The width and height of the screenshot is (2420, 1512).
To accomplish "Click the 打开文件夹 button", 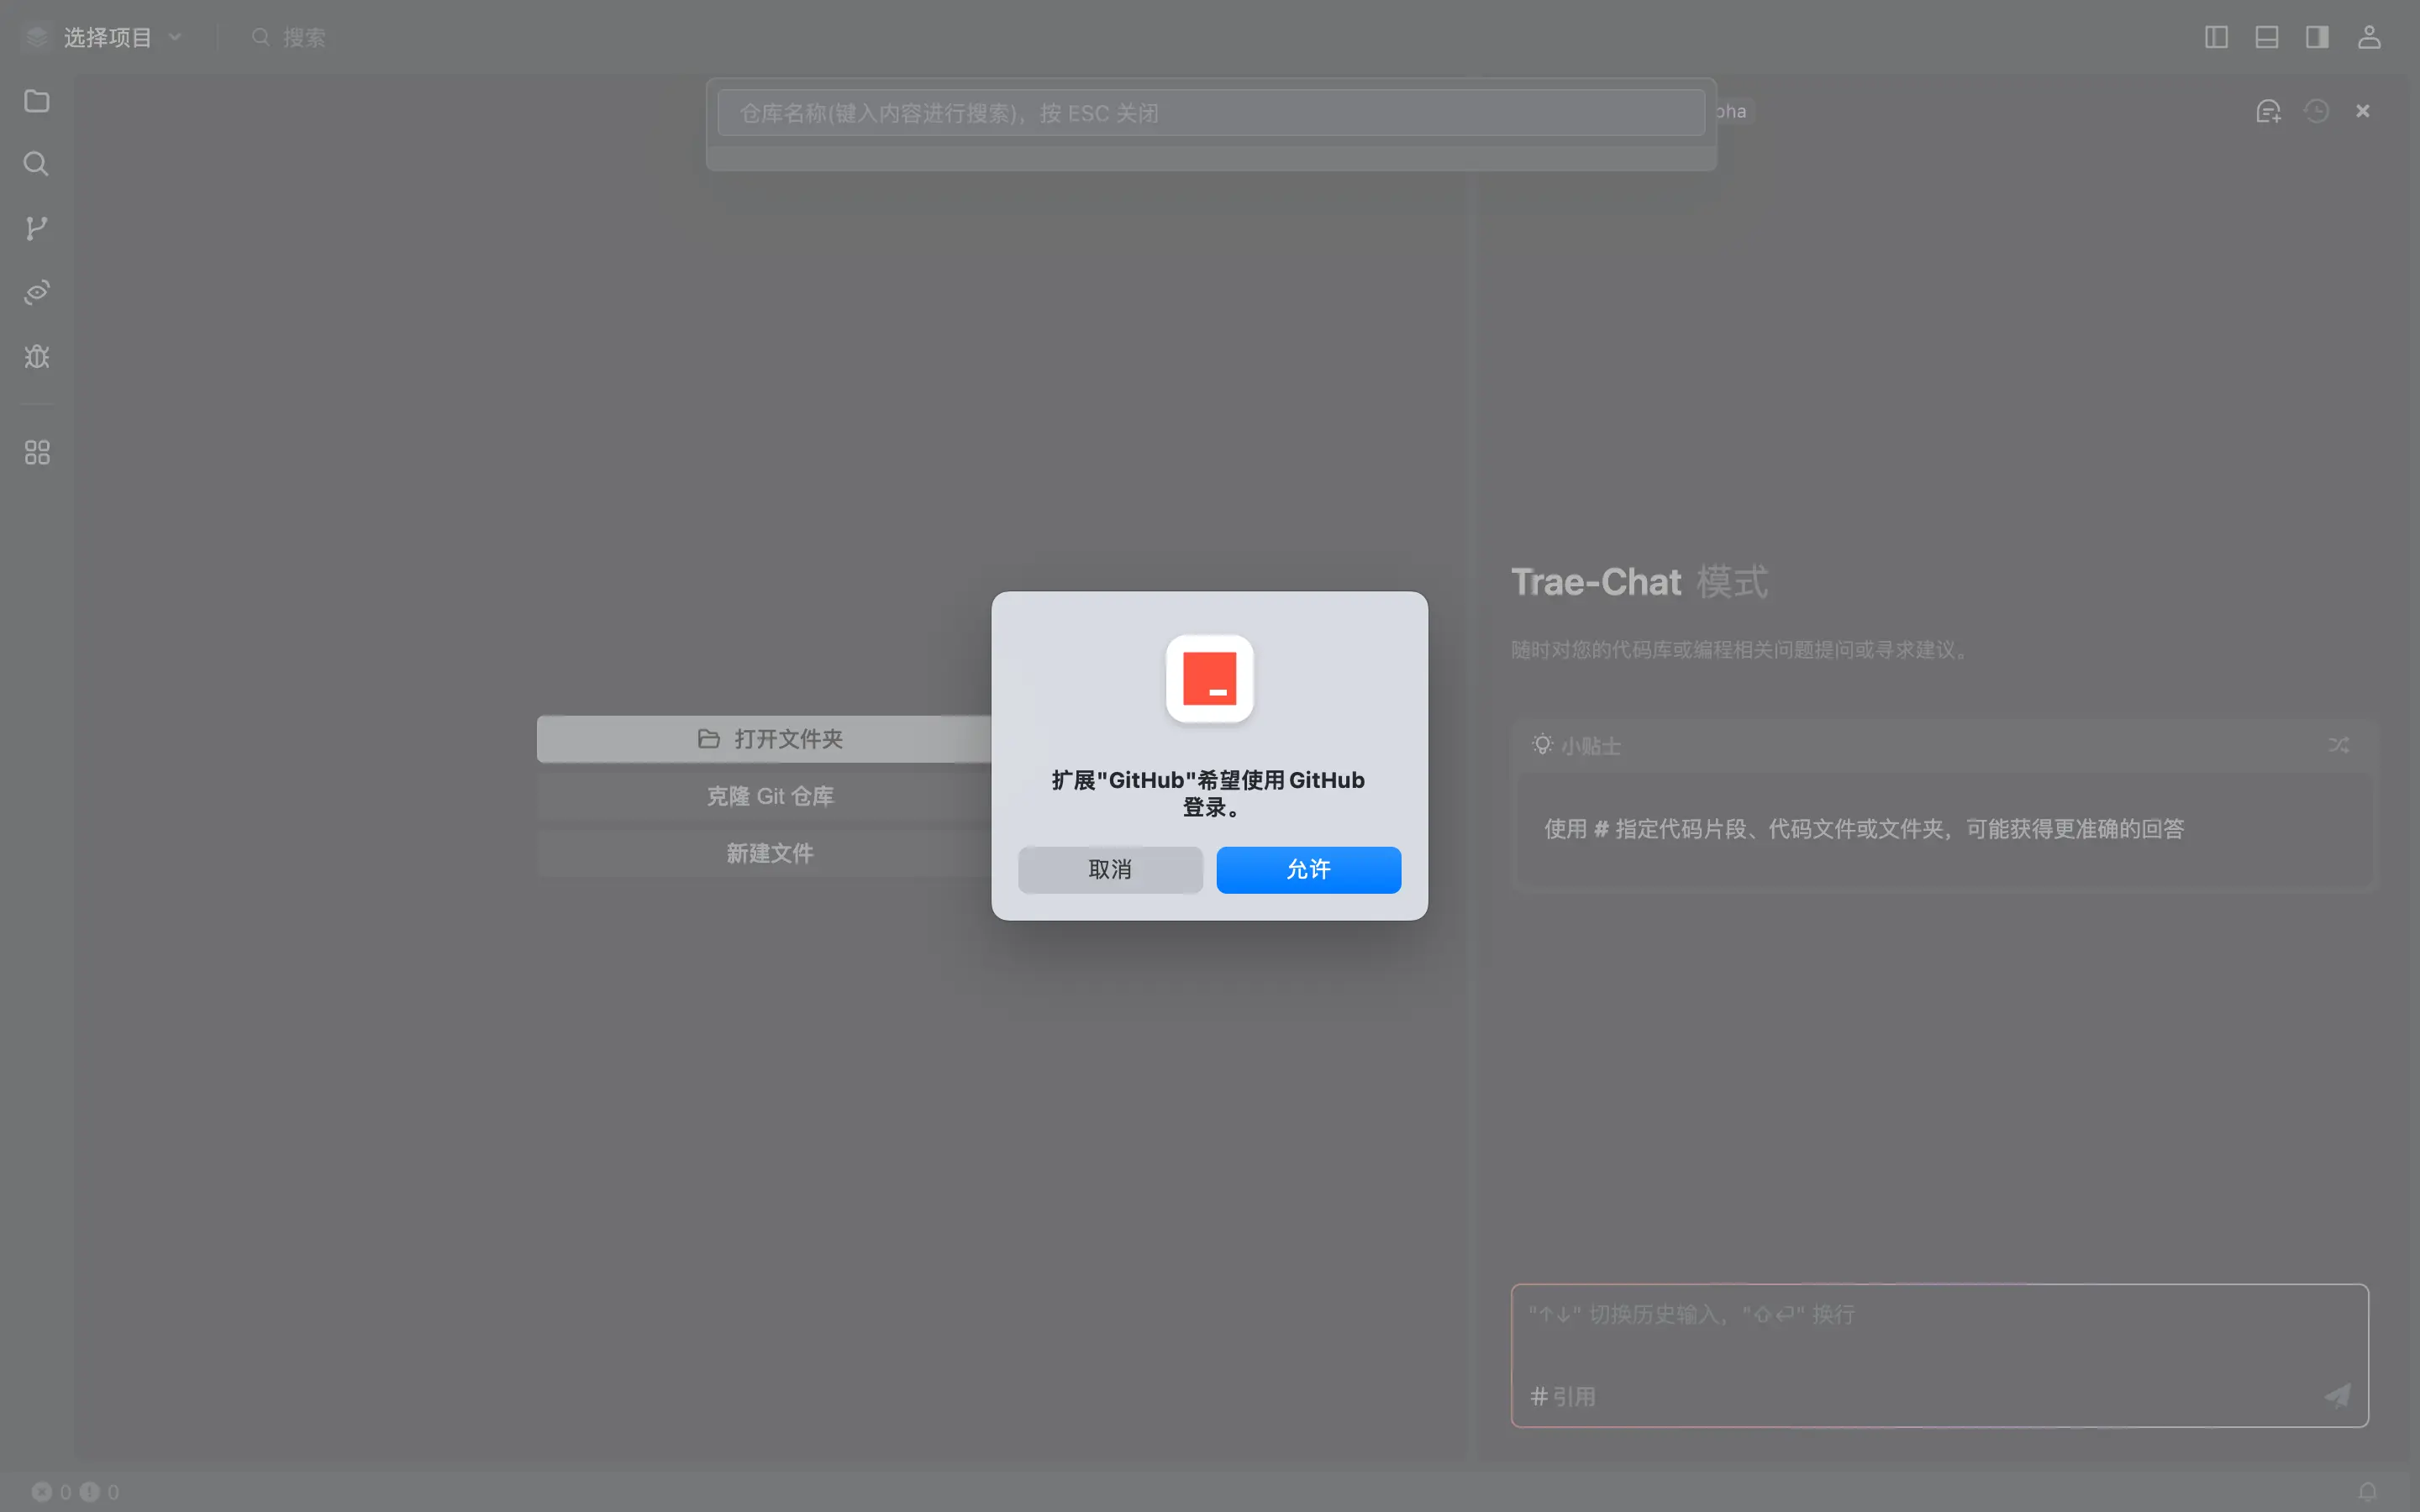I will (x=769, y=739).
